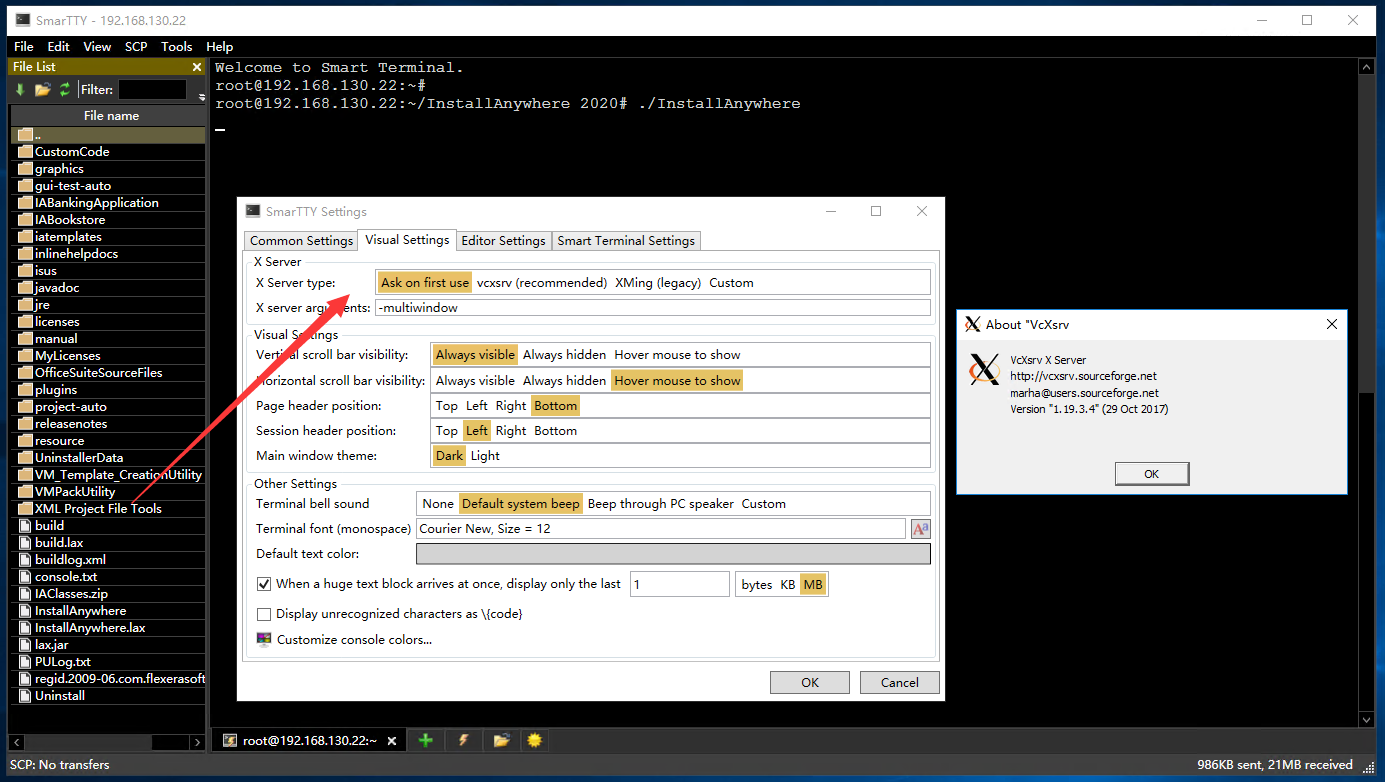Select 'Custom' X Server type
This screenshot has height=782, width=1385.
[x=731, y=283]
